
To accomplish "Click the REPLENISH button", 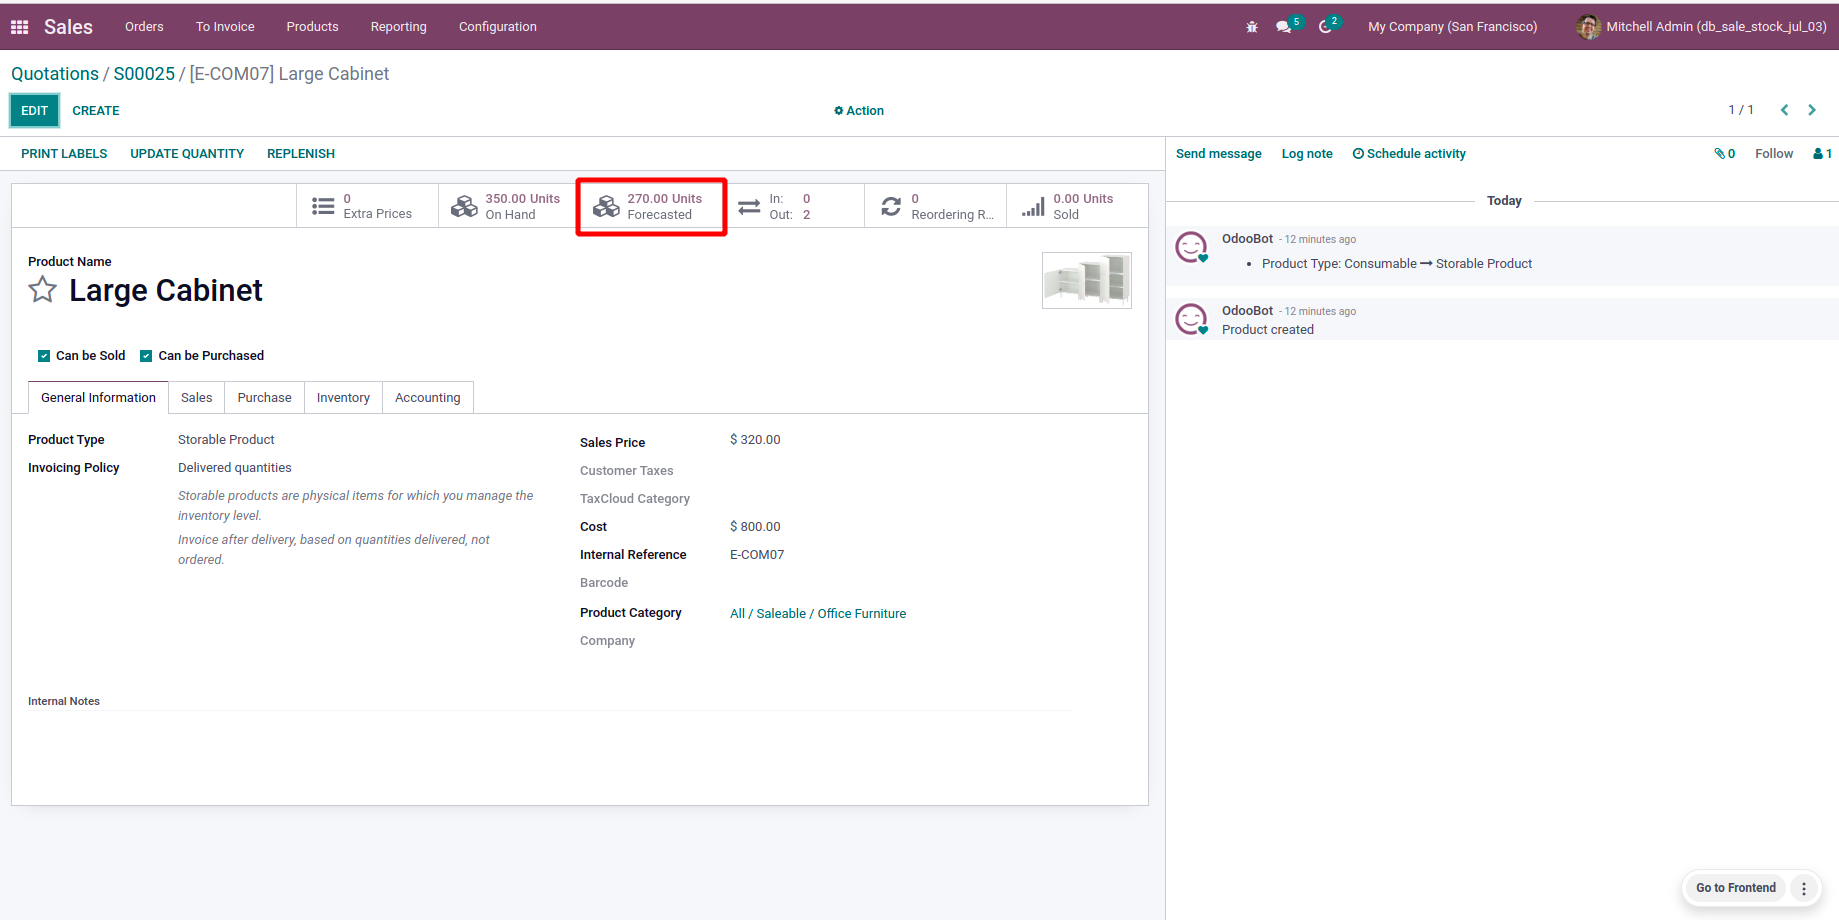I will point(301,154).
